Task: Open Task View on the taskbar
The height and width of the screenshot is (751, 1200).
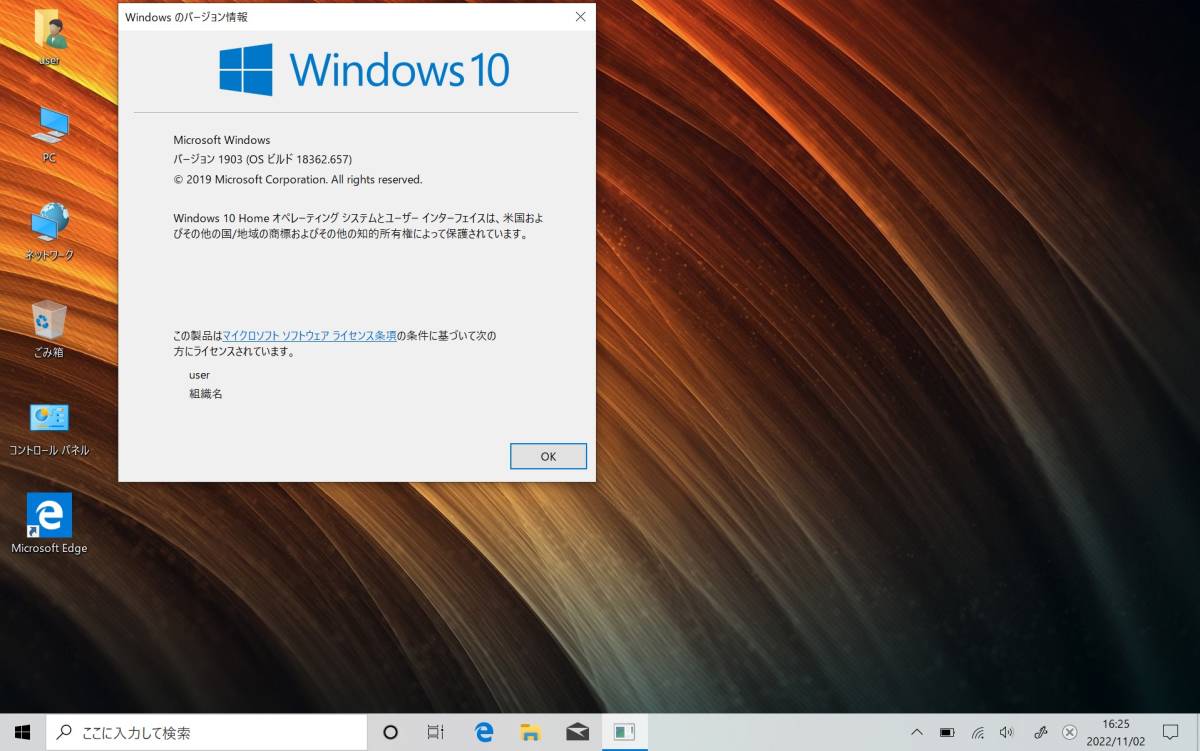Action: 436,732
